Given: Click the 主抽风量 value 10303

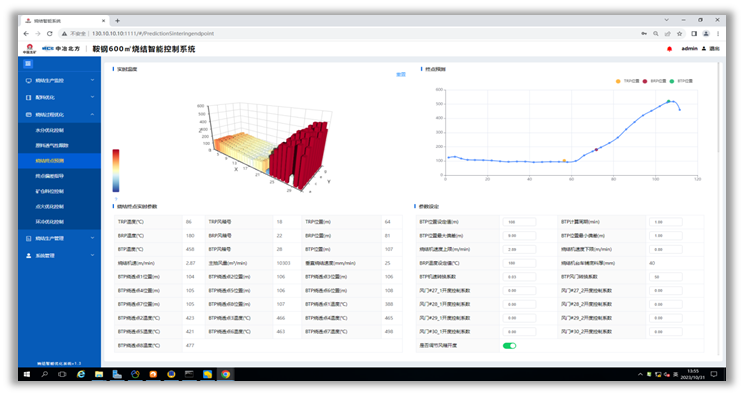Looking at the screenshot, I should pyautogui.click(x=283, y=263).
